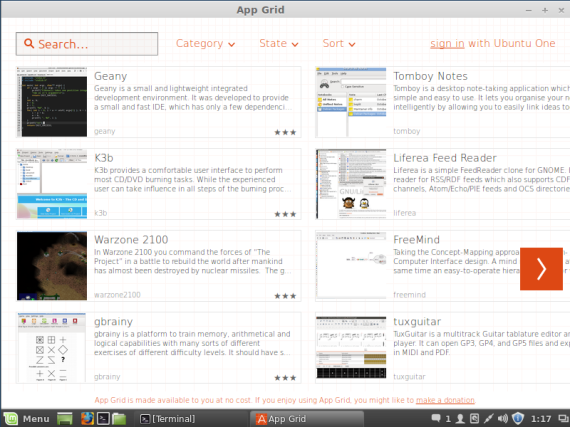Open the file manager folder icon

[119, 419]
